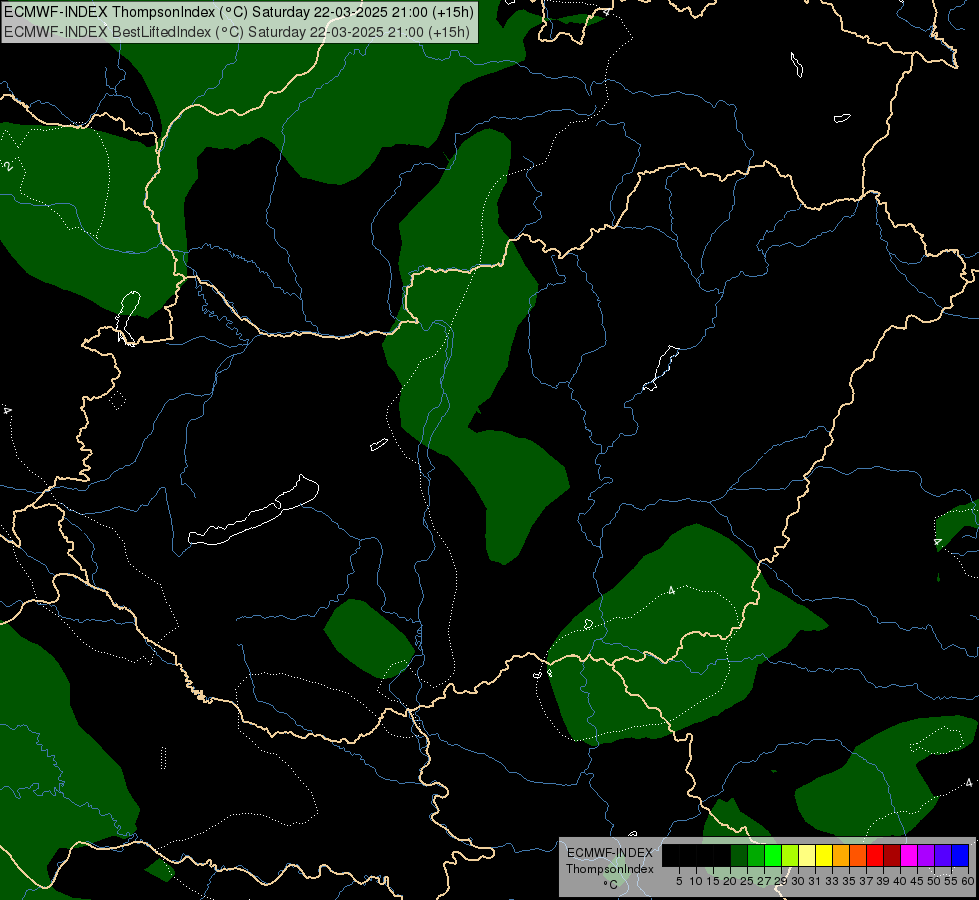Screen dimensions: 979x900
Task: Select the orange 33–35 legend swatch
Action: tap(841, 855)
